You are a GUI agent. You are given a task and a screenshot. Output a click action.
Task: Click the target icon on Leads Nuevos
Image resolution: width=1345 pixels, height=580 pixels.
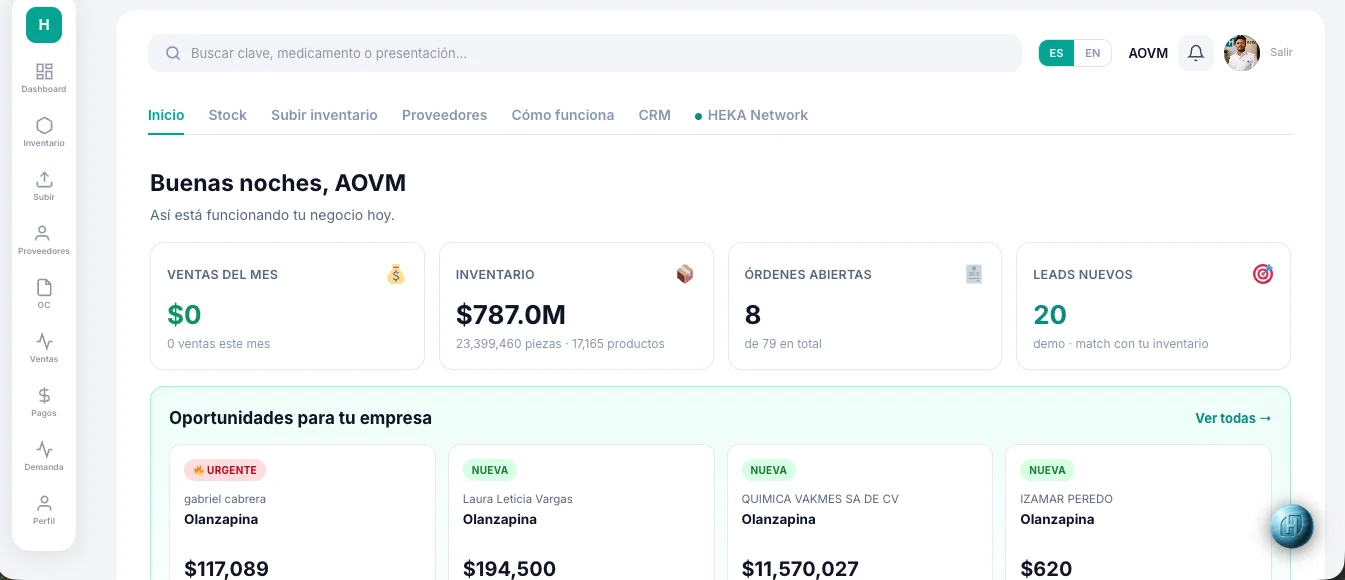pyautogui.click(x=1263, y=274)
